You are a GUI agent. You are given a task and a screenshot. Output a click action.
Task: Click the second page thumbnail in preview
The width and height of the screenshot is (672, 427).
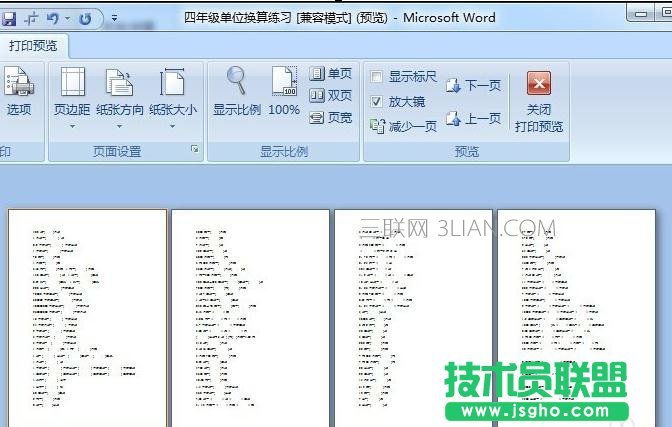(x=250, y=318)
